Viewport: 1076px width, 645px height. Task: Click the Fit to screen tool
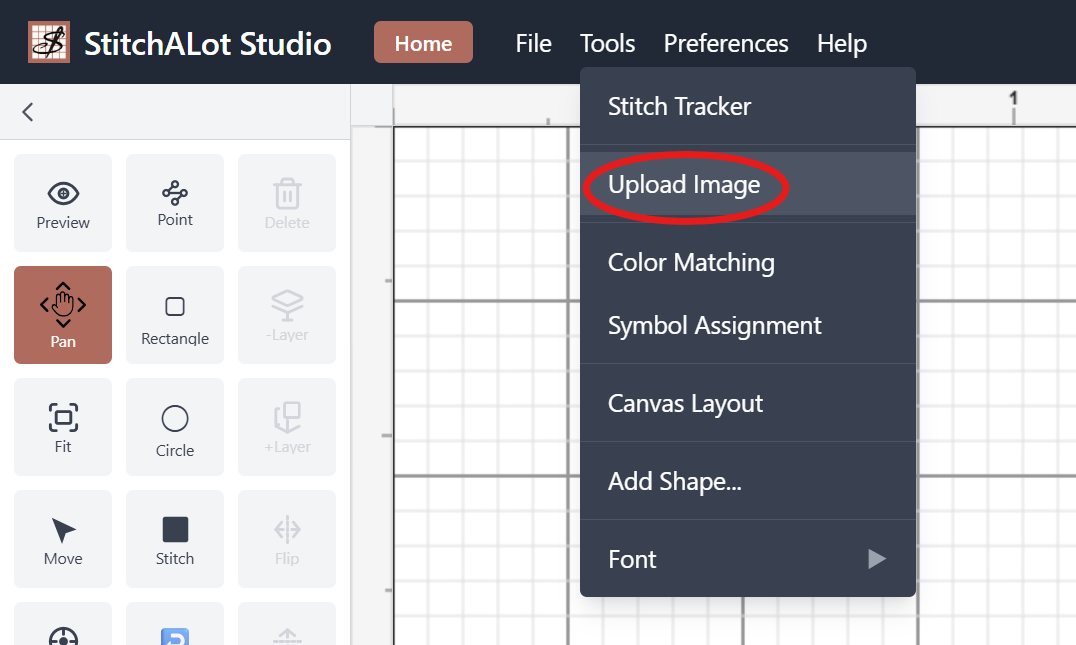(x=63, y=426)
